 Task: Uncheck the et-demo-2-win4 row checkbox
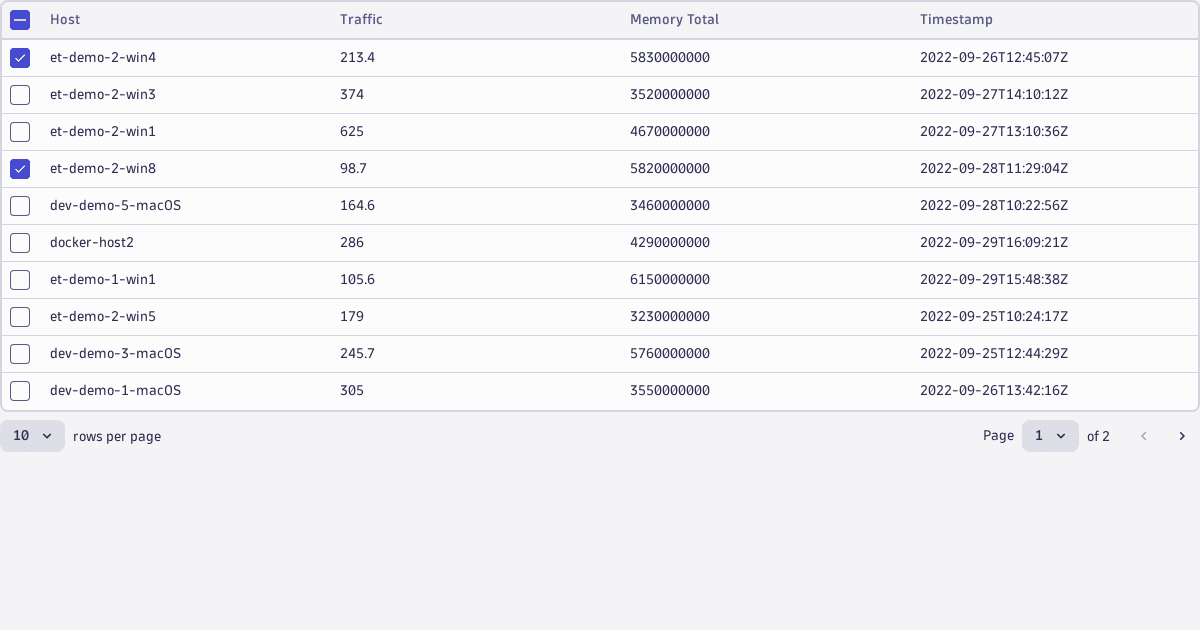(20, 58)
